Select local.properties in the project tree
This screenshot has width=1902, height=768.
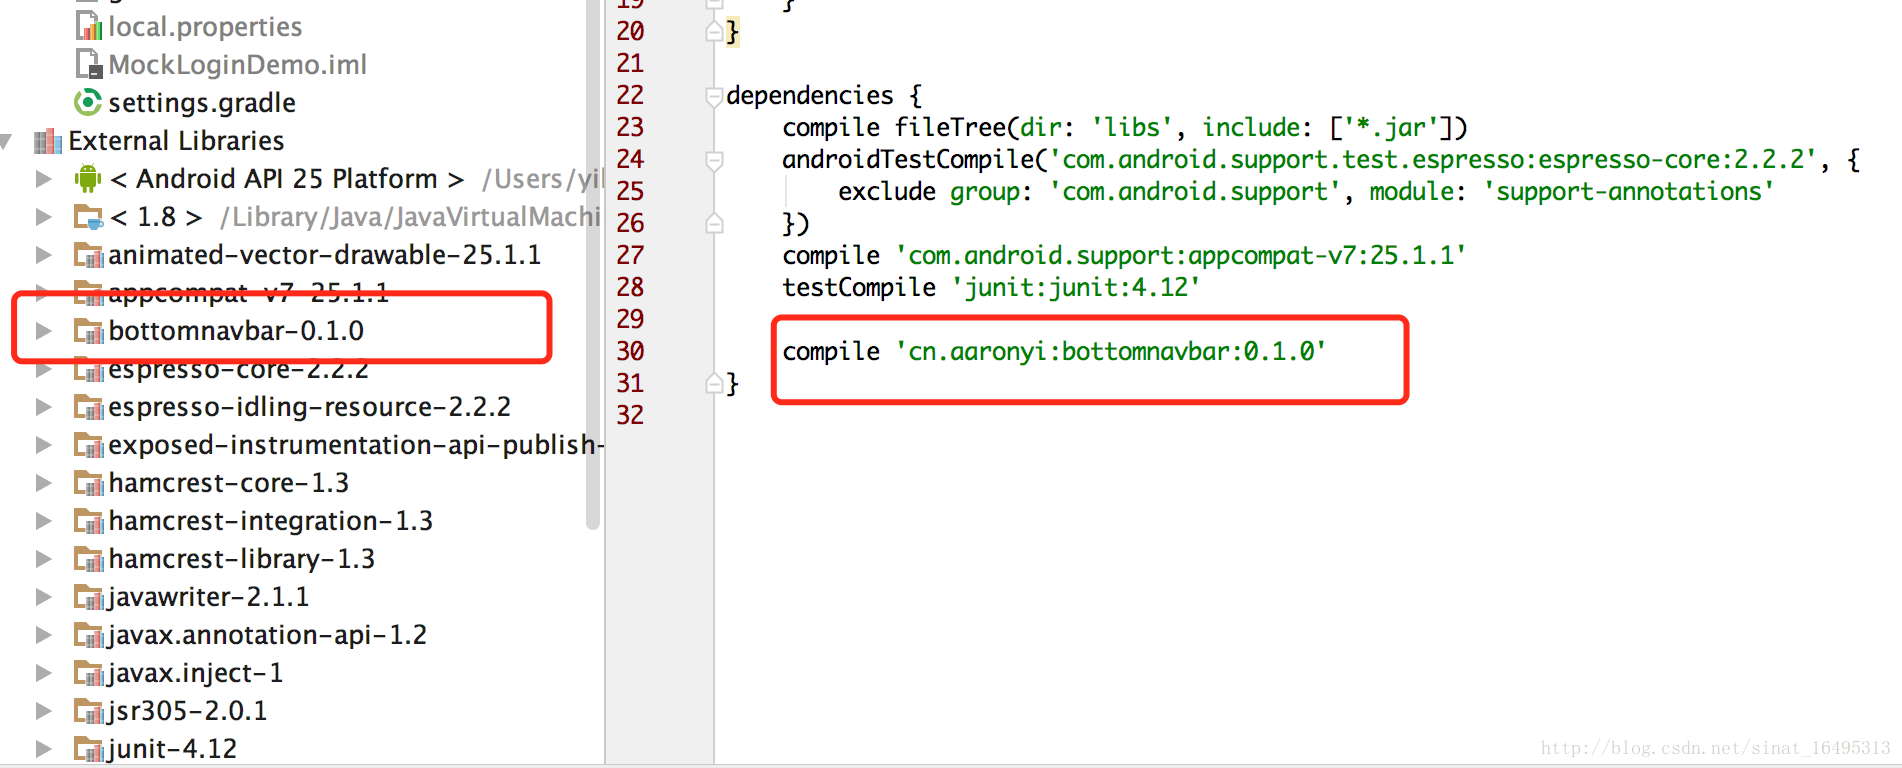pos(205,27)
